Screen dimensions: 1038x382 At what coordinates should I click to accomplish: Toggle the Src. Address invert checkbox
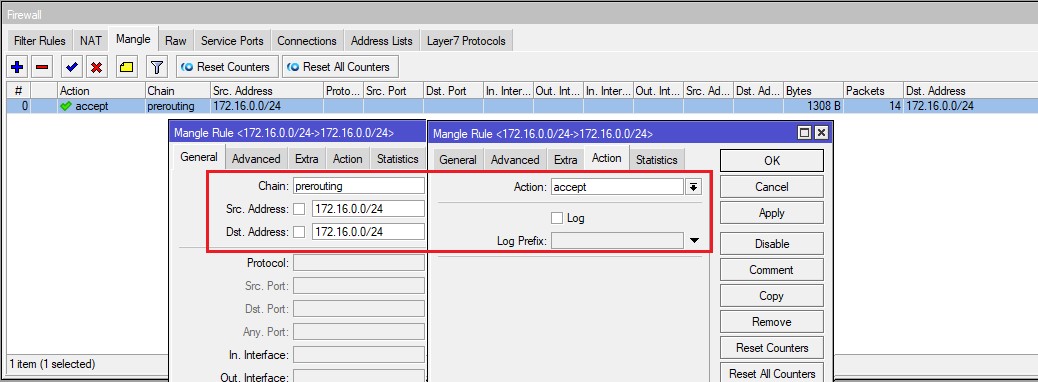pyautogui.click(x=299, y=209)
